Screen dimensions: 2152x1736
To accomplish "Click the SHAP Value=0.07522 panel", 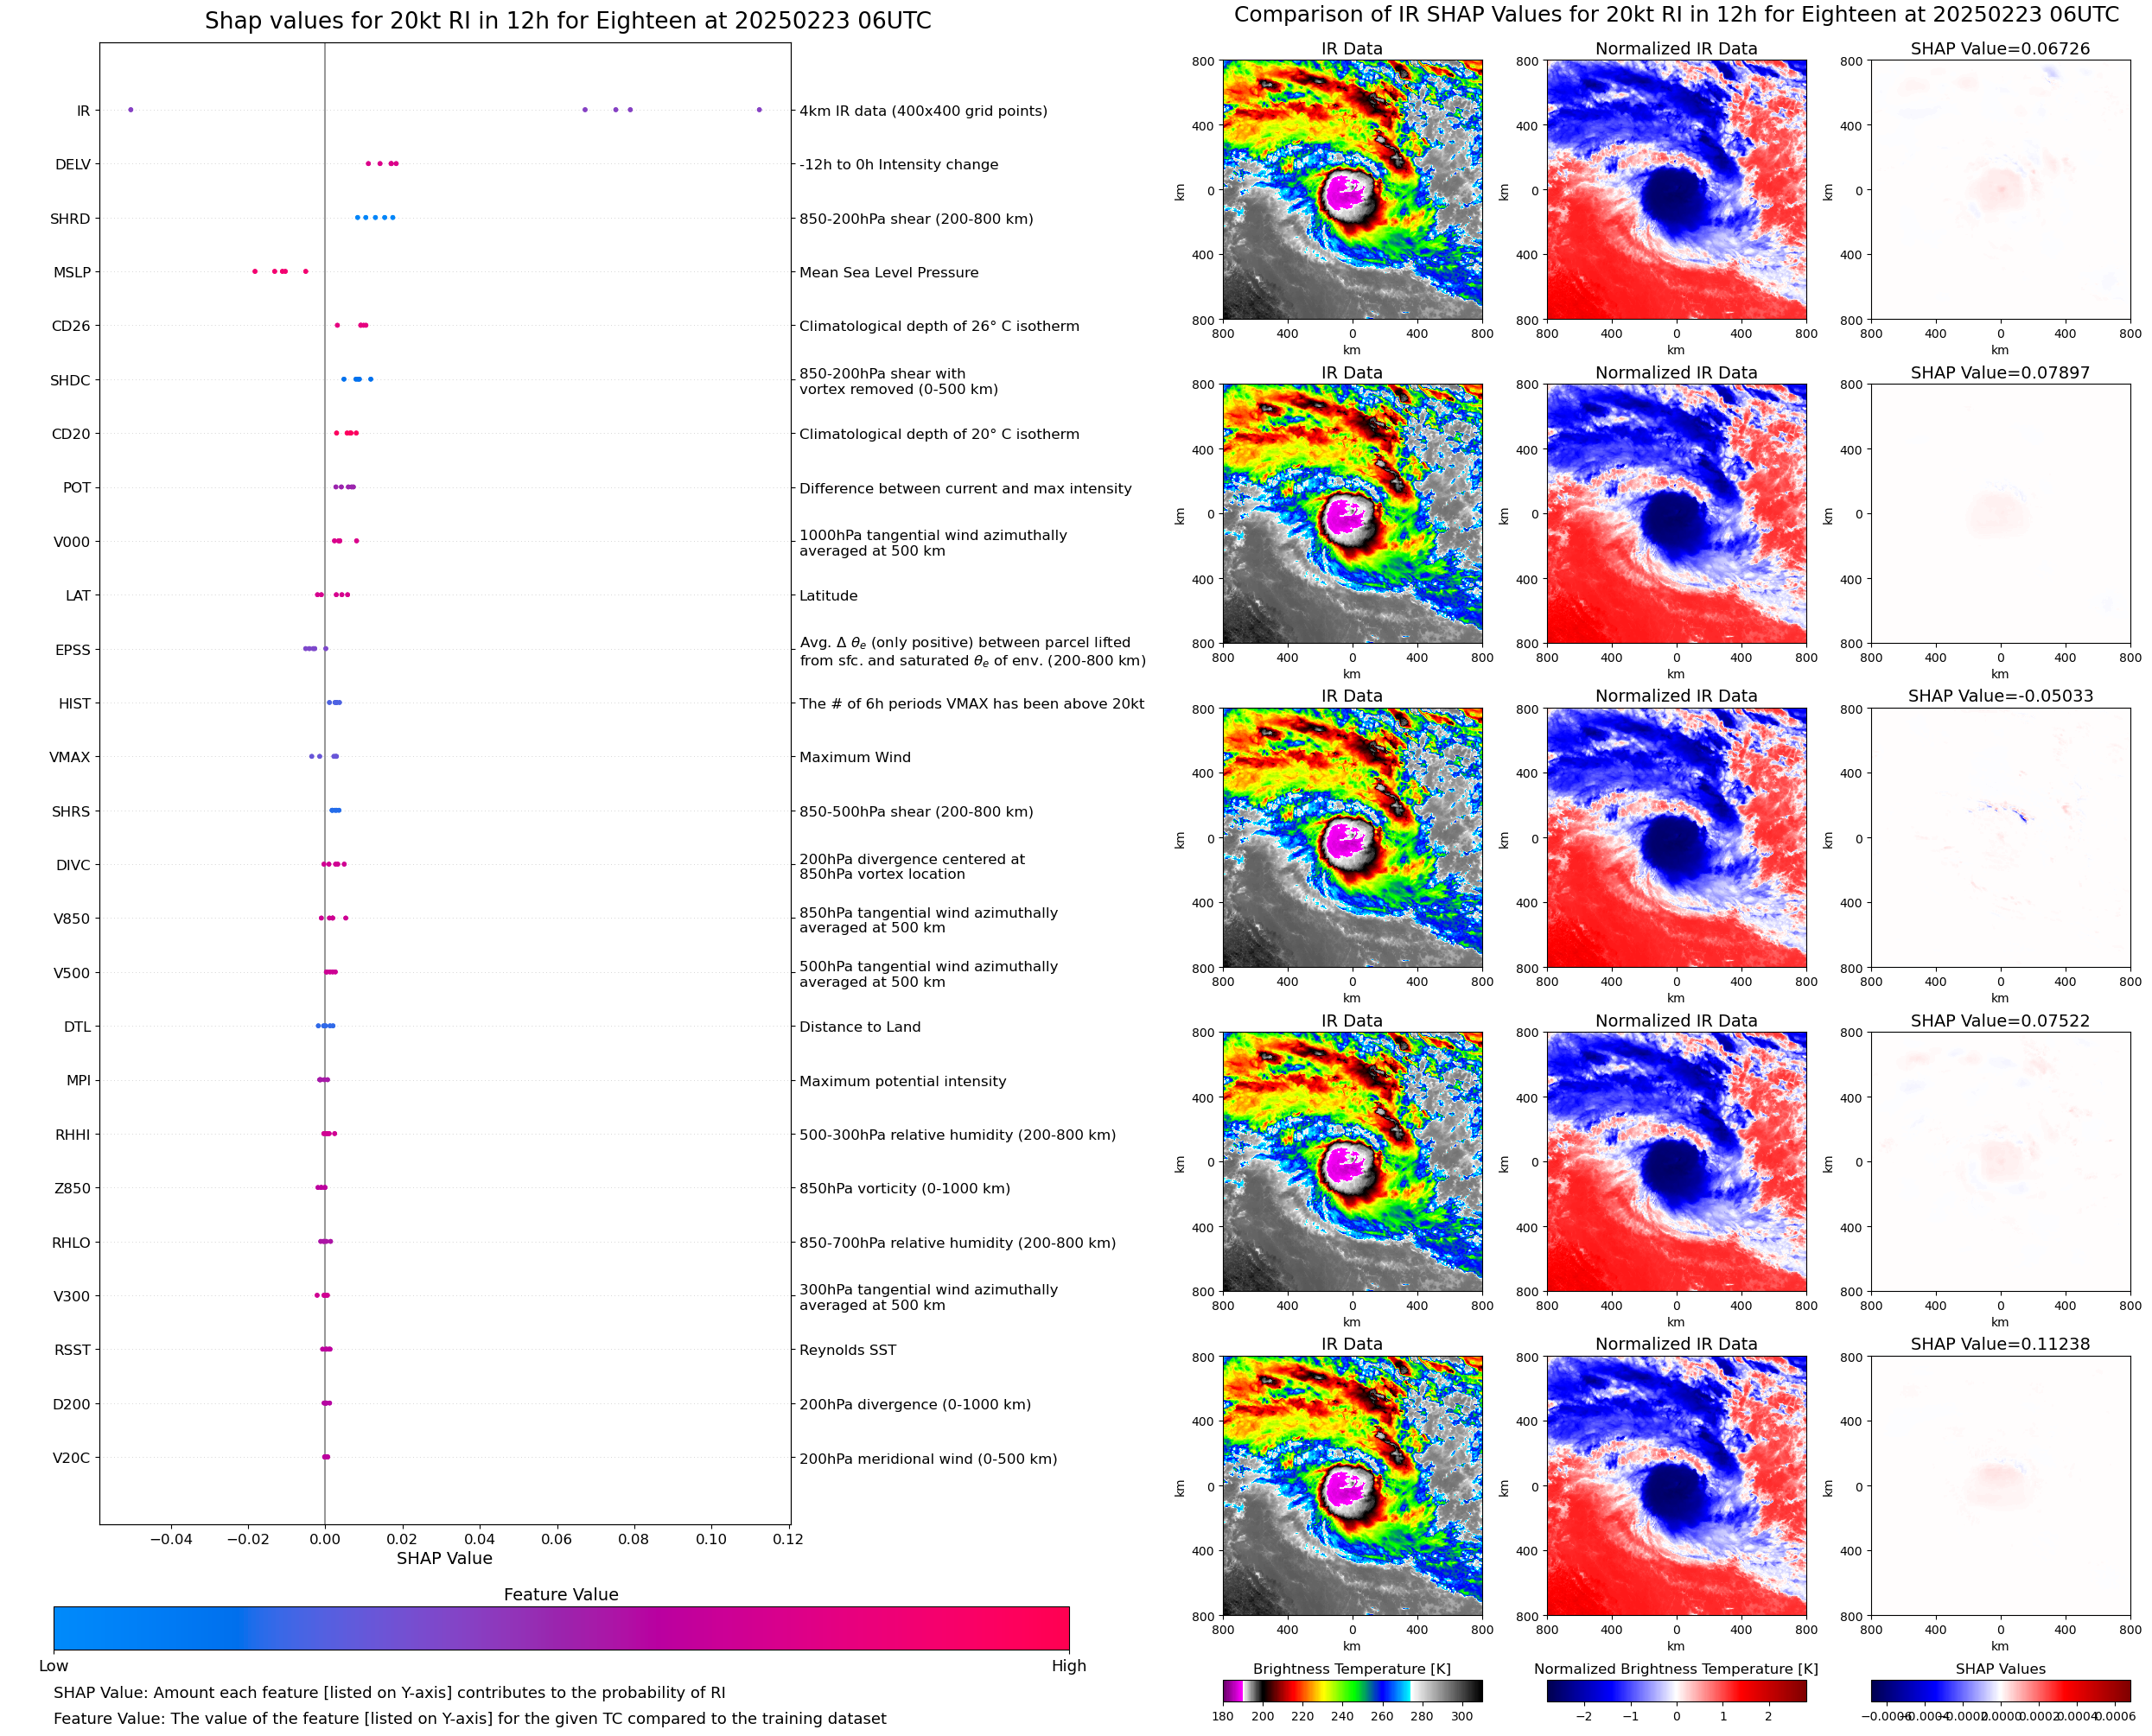I will (2000, 1162).
